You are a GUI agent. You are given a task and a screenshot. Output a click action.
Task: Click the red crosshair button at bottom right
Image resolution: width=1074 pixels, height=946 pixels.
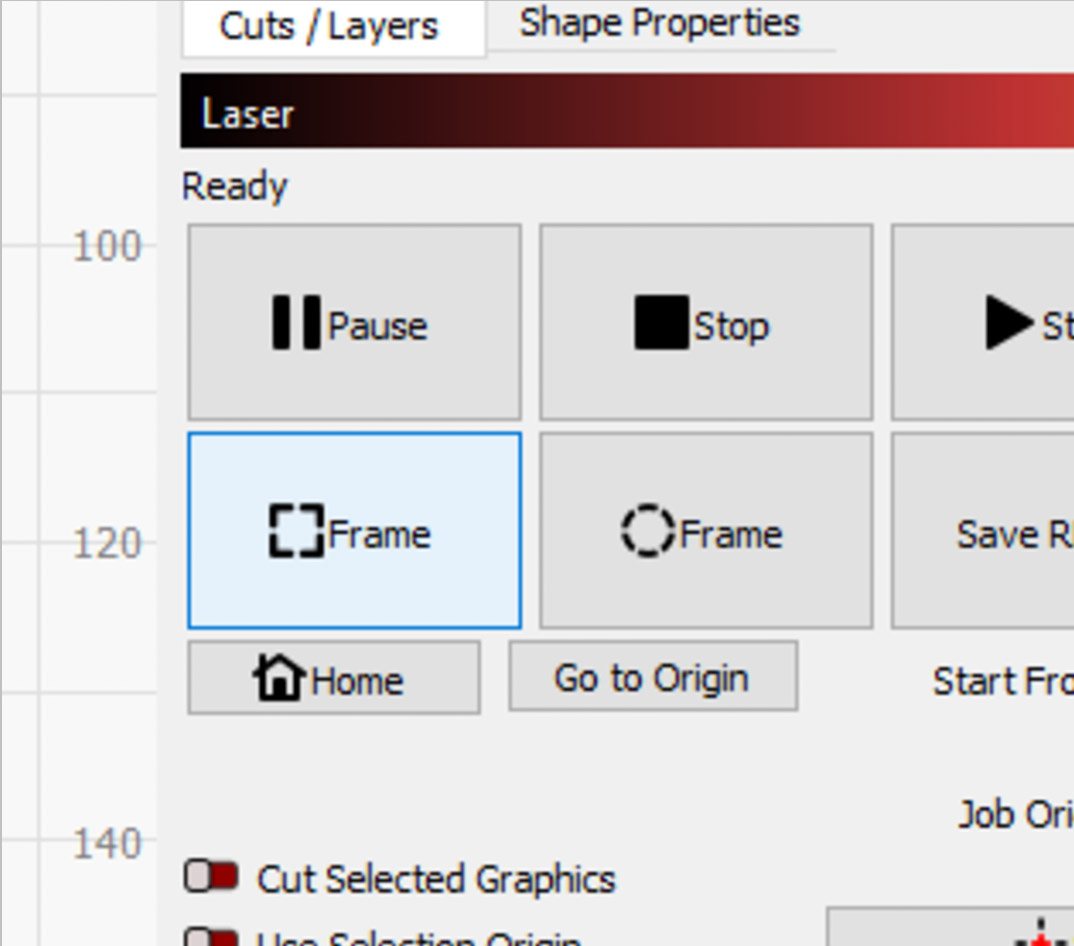click(951, 927)
